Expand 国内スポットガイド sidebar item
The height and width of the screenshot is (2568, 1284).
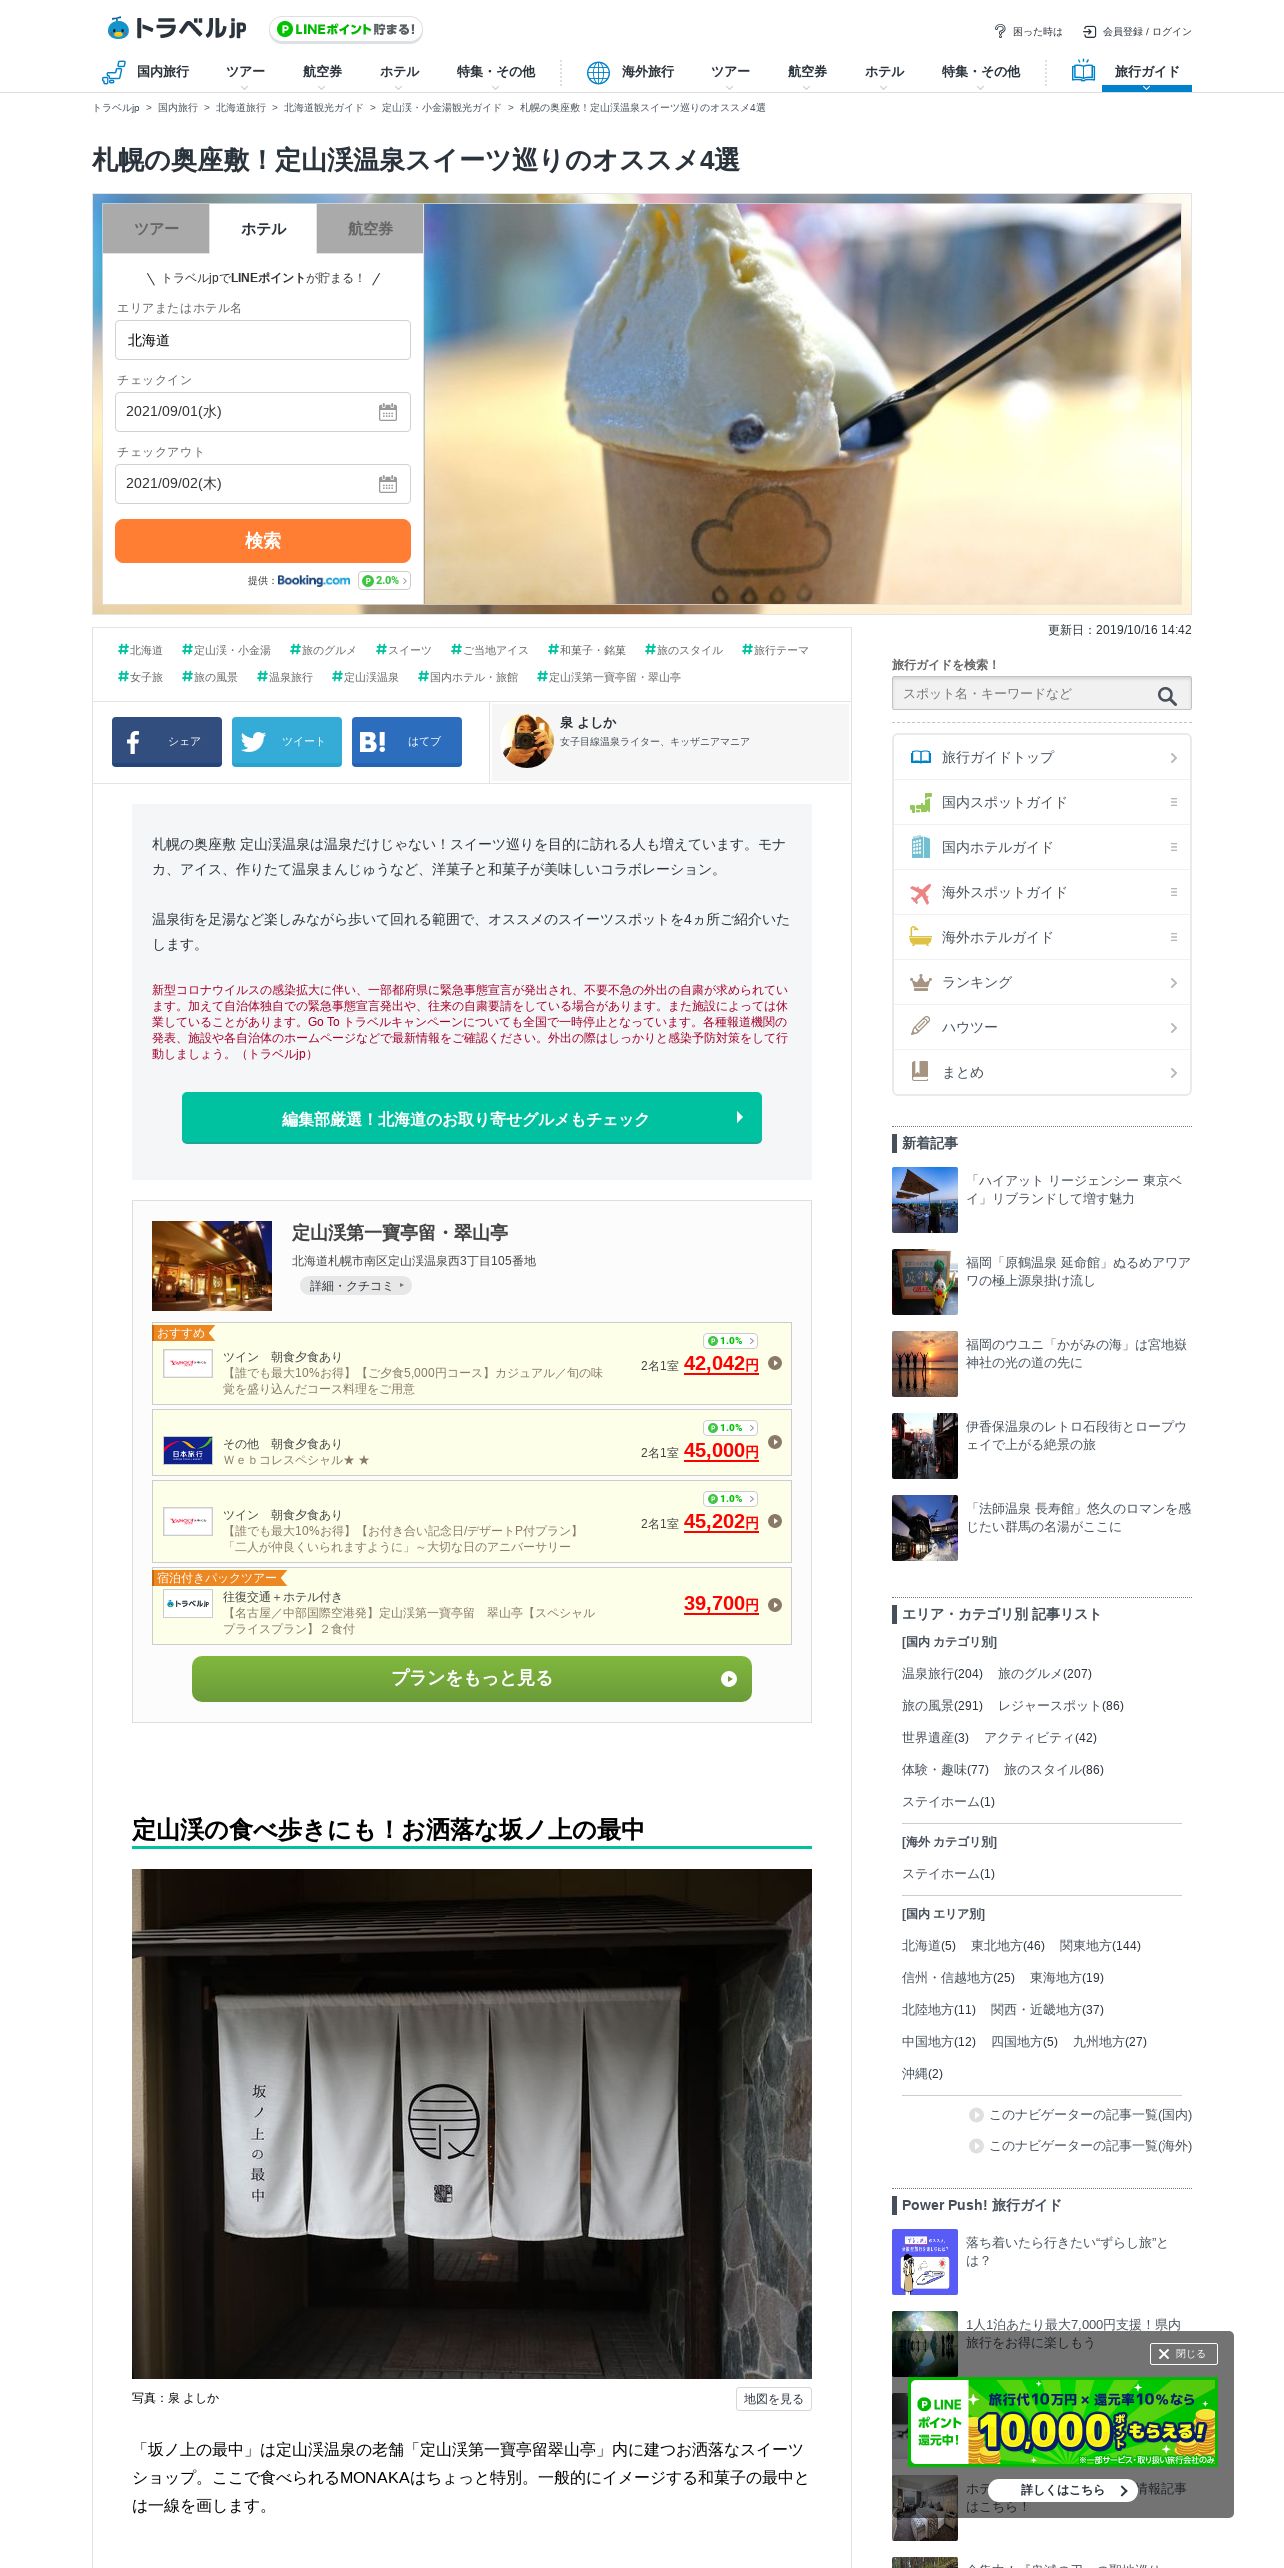1042,802
